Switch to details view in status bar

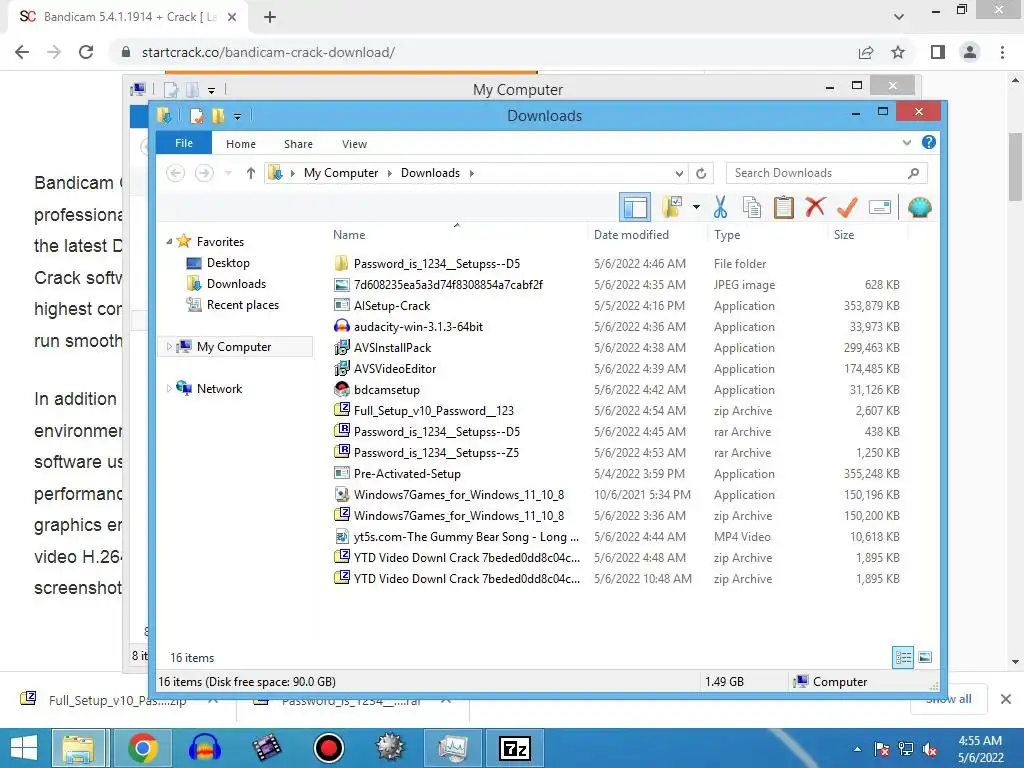coord(903,657)
